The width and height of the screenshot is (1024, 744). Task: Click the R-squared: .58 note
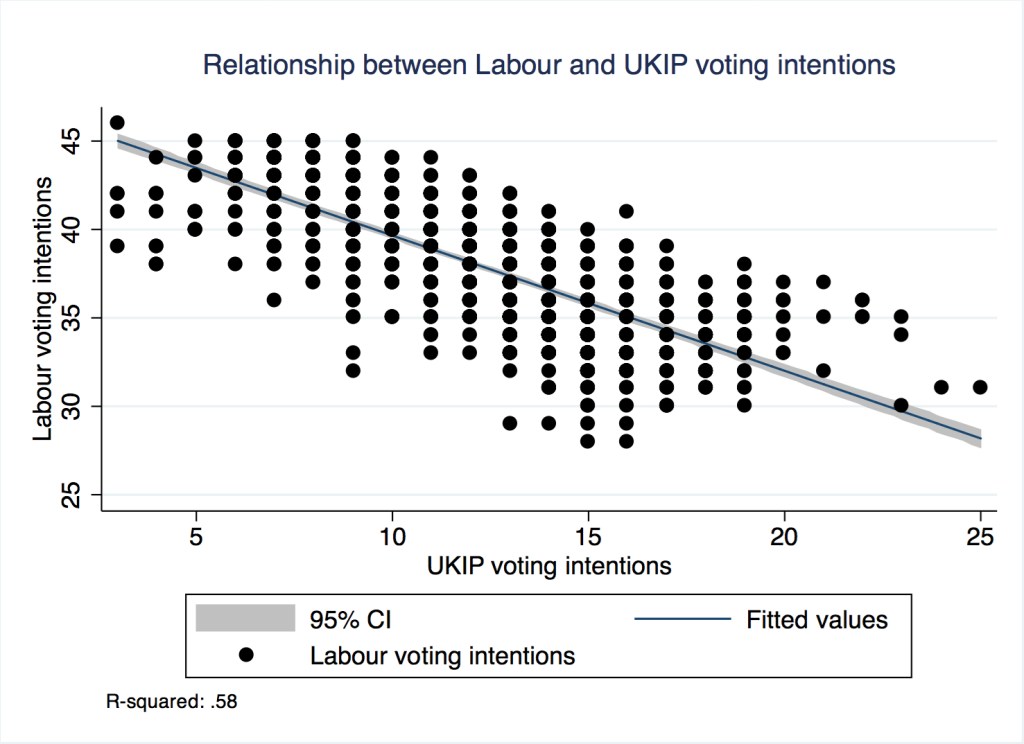172,702
